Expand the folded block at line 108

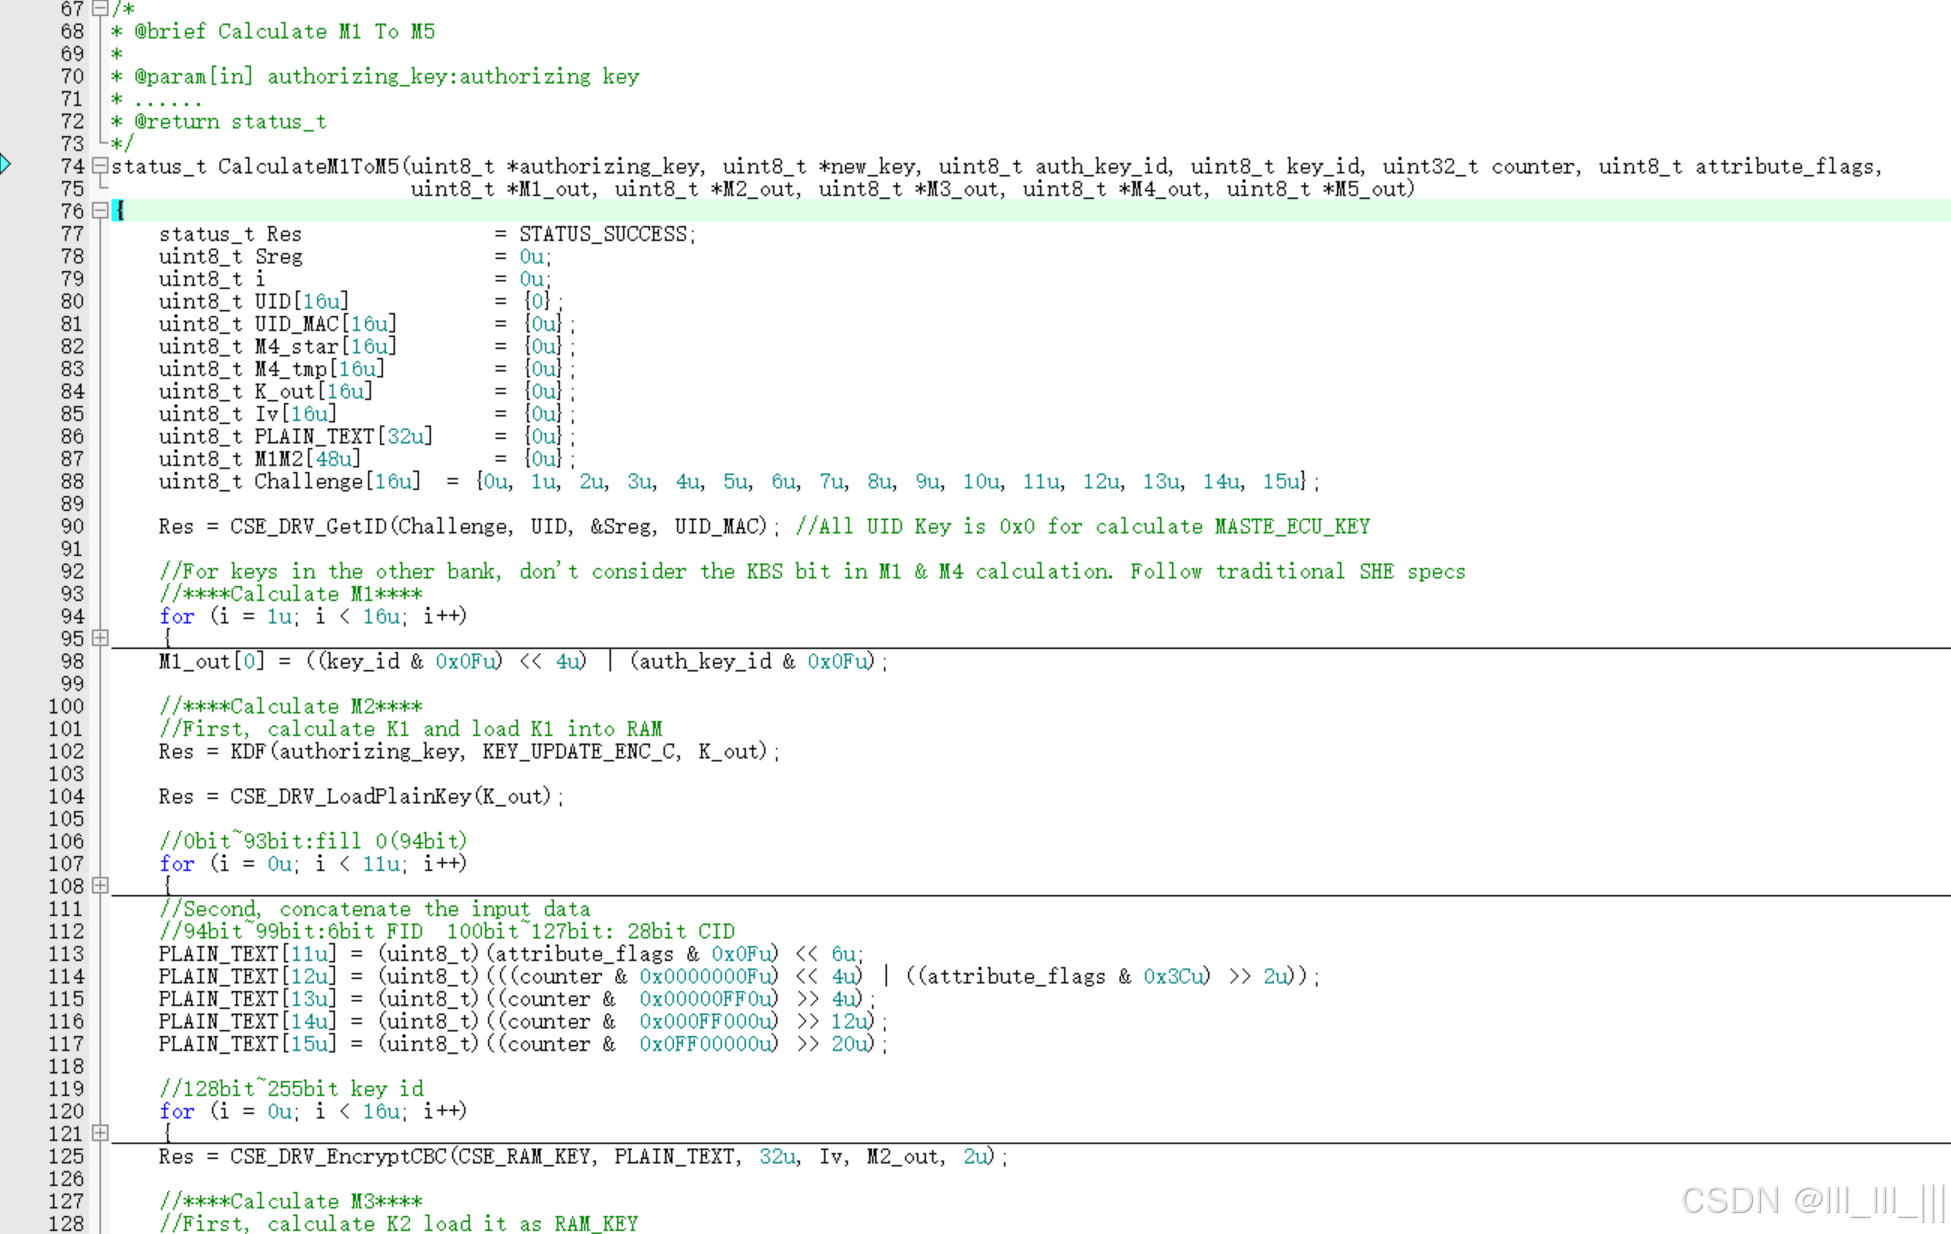(x=100, y=886)
